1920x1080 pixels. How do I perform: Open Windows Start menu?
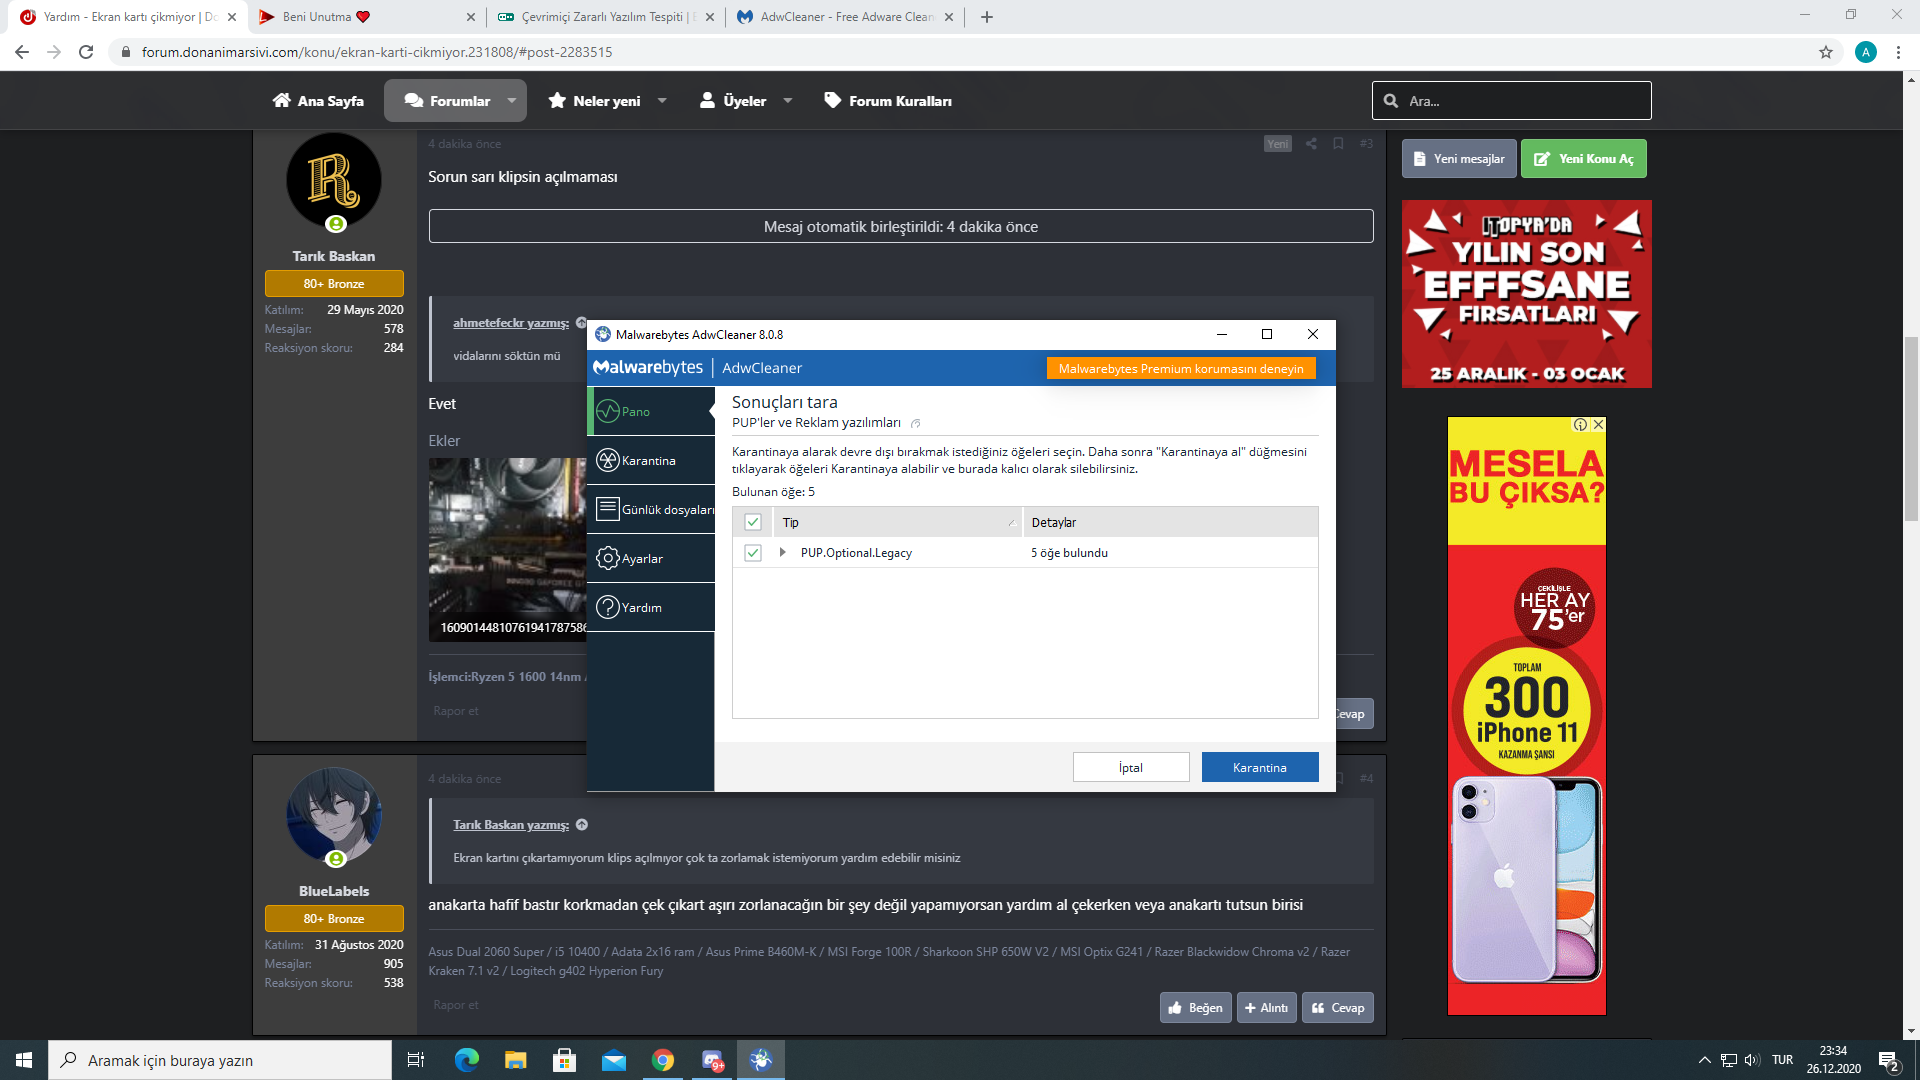24,1060
